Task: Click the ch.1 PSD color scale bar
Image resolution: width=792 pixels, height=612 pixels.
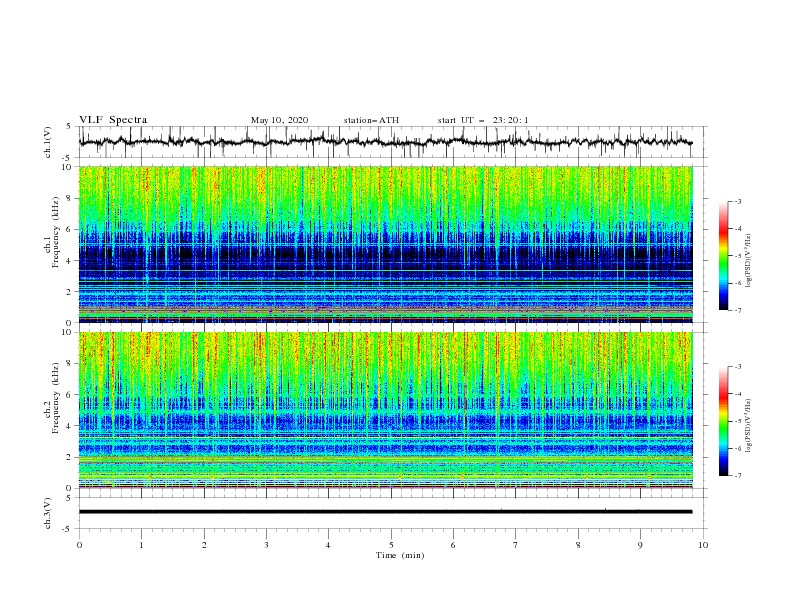Action: click(723, 256)
